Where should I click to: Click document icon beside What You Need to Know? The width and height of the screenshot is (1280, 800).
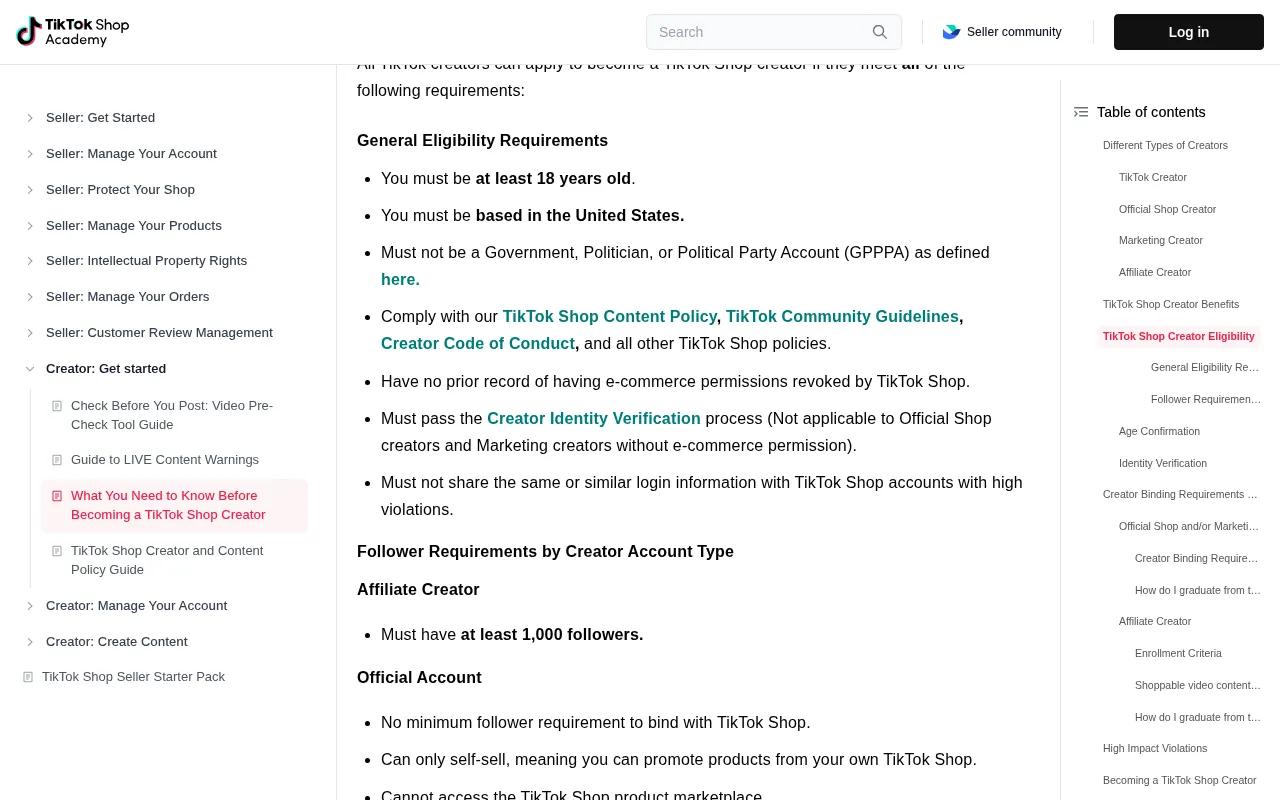coord(57,496)
